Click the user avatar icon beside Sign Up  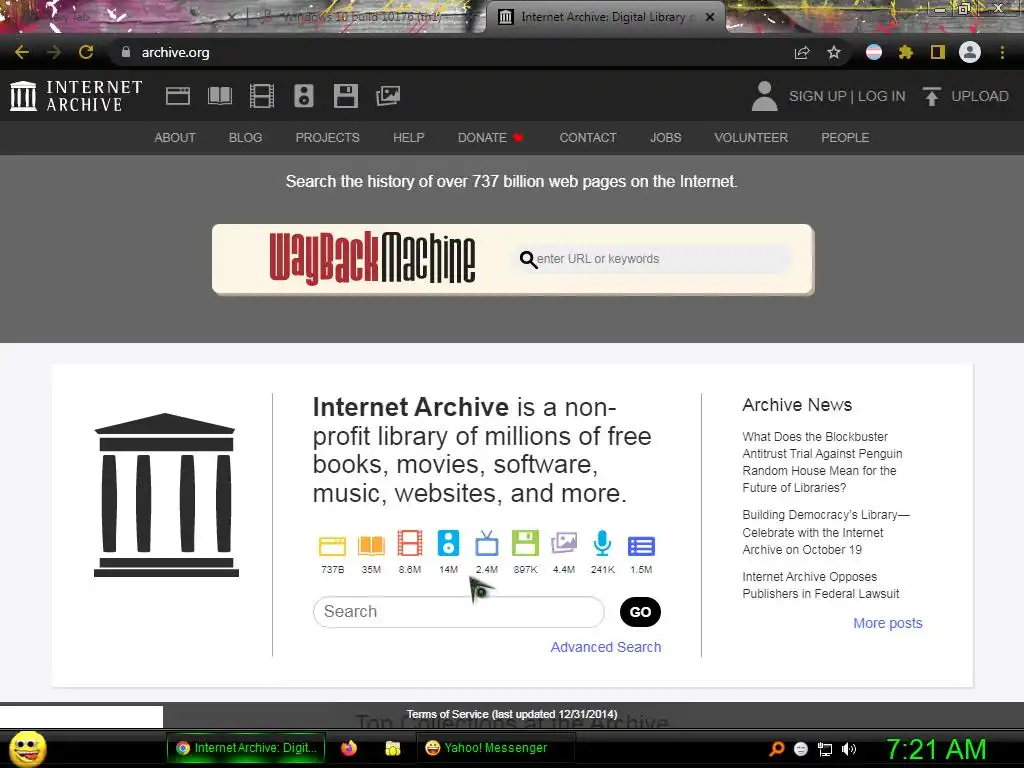pyautogui.click(x=764, y=96)
